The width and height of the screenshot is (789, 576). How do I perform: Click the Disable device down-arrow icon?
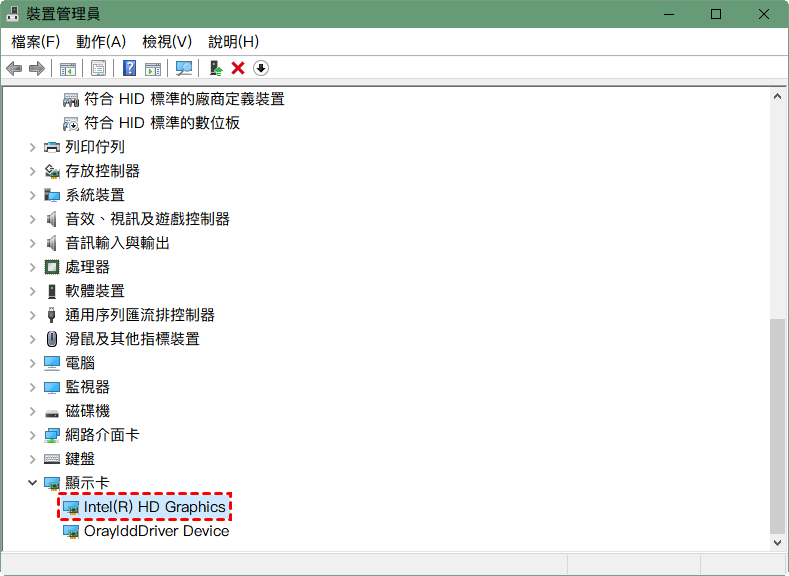tap(261, 68)
